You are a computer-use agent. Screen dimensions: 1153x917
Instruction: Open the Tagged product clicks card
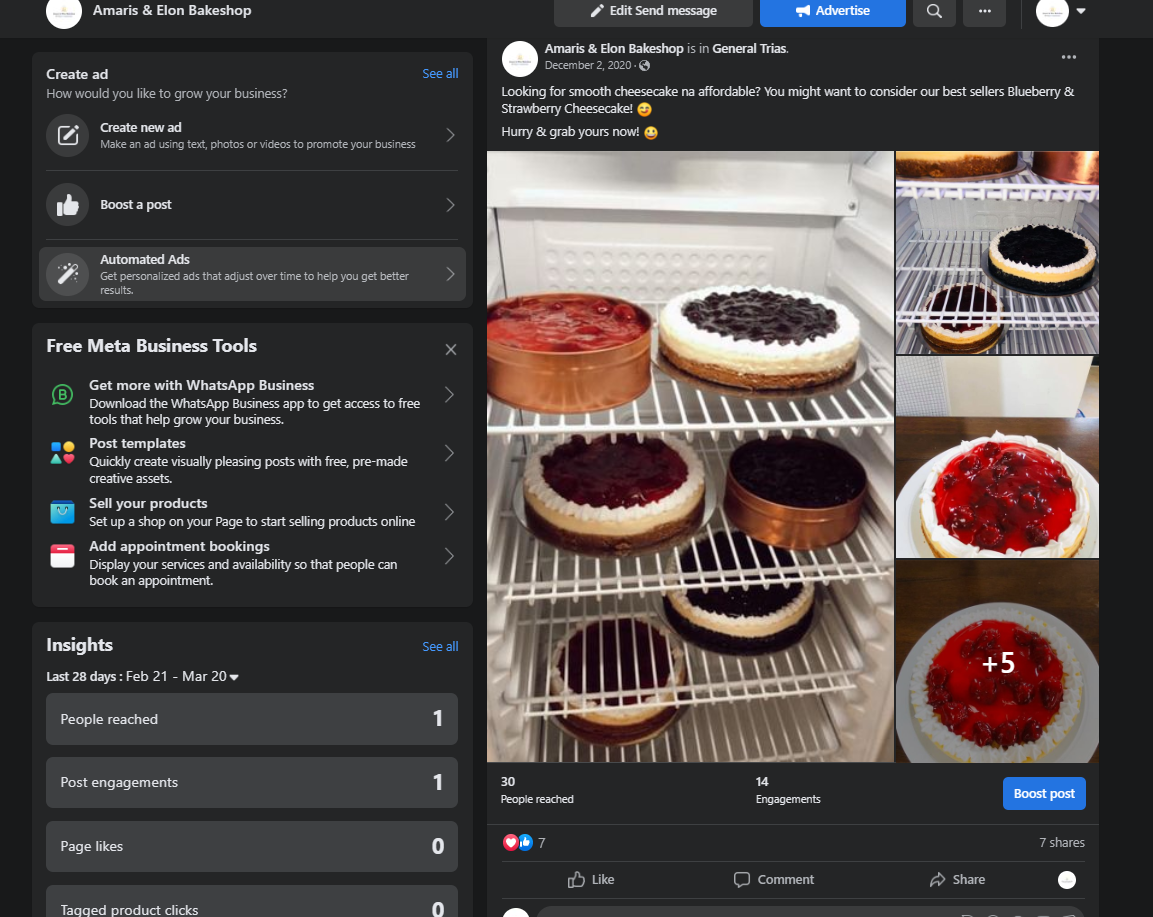(251, 903)
